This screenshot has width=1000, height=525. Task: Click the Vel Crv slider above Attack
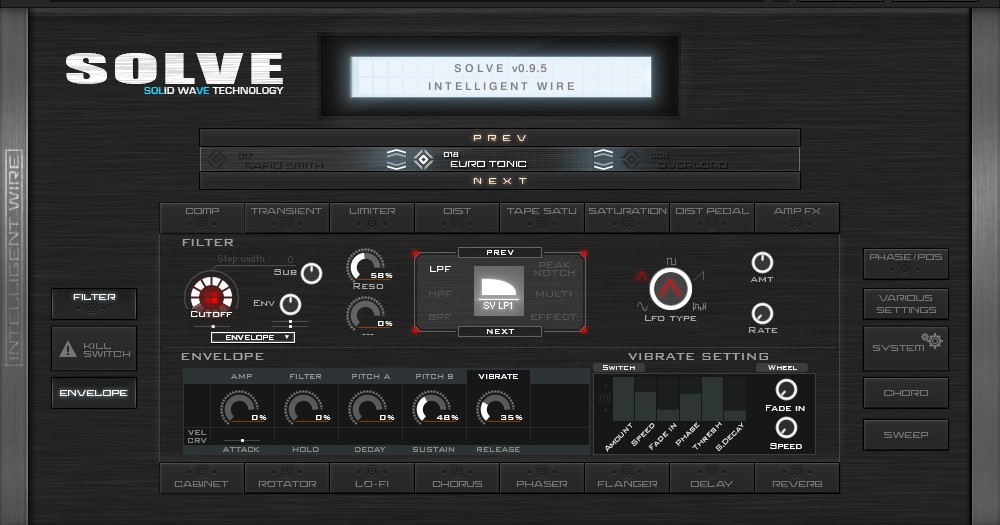click(242, 440)
